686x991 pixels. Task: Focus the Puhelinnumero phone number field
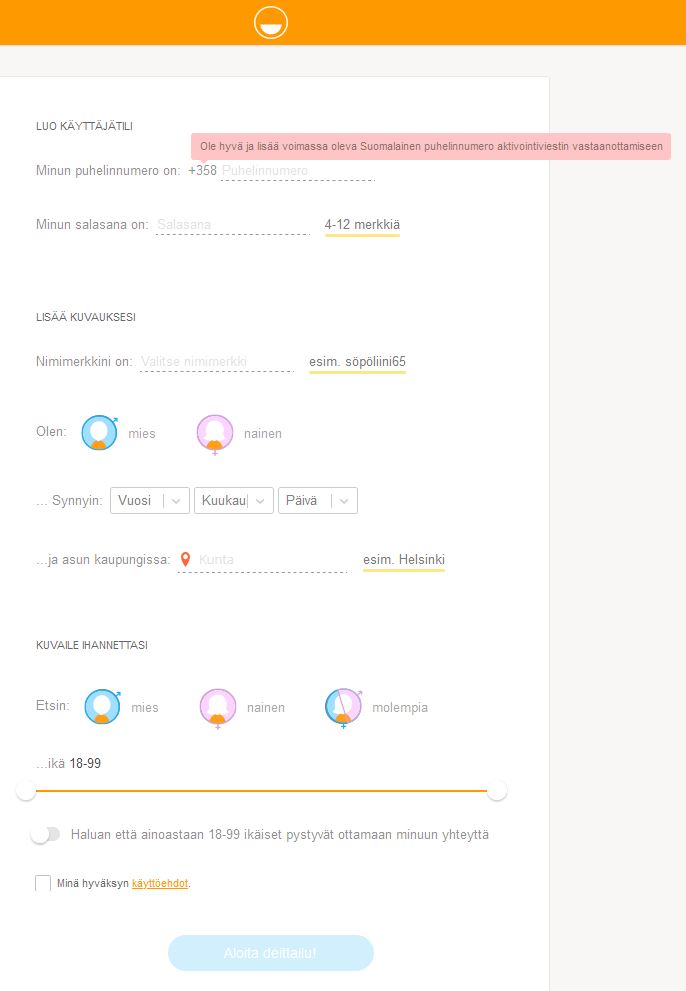coord(297,171)
